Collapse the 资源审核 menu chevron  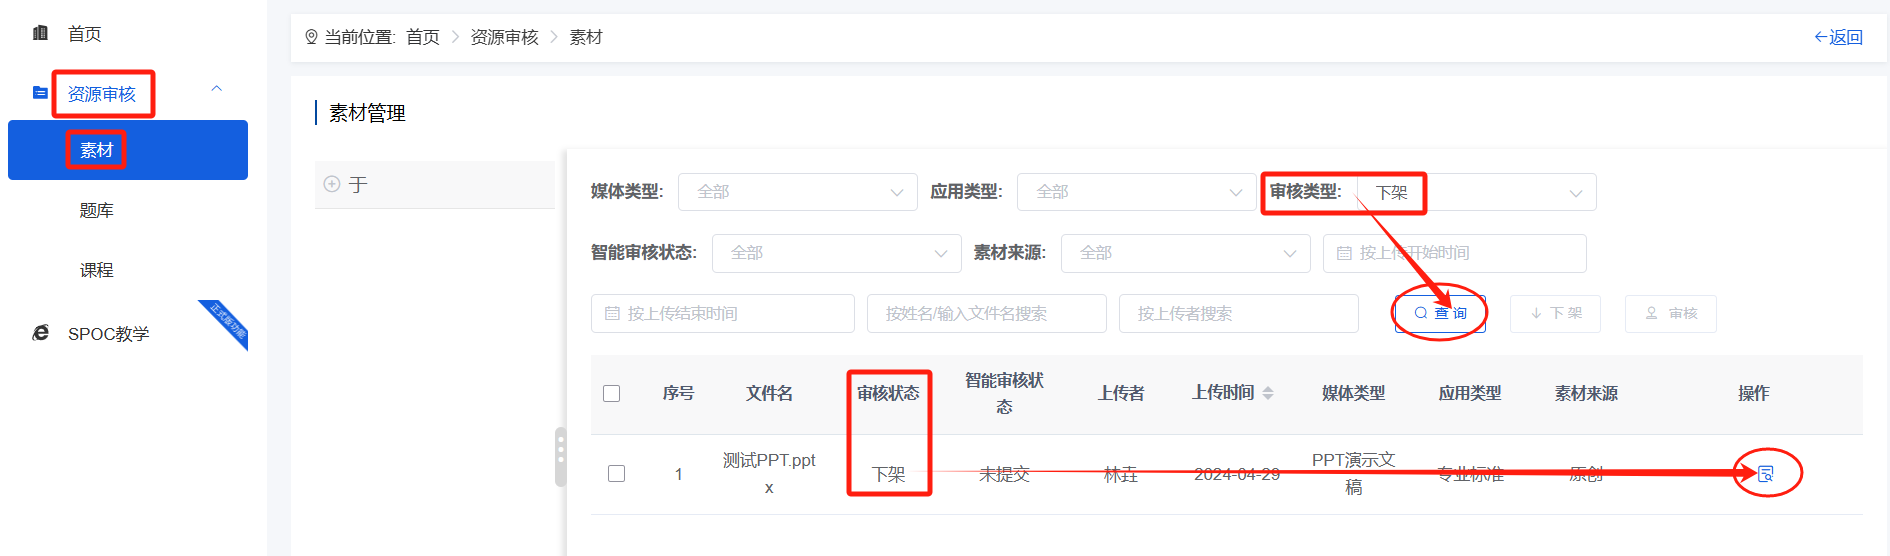pyautogui.click(x=216, y=89)
